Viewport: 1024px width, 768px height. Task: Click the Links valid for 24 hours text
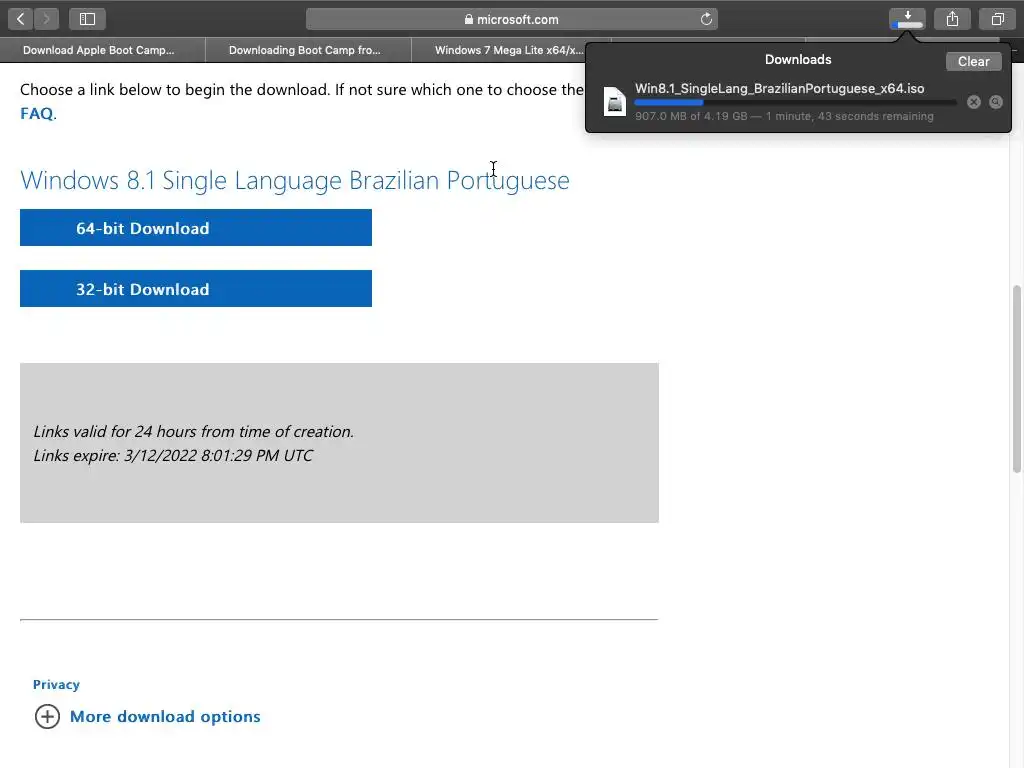click(x=193, y=432)
